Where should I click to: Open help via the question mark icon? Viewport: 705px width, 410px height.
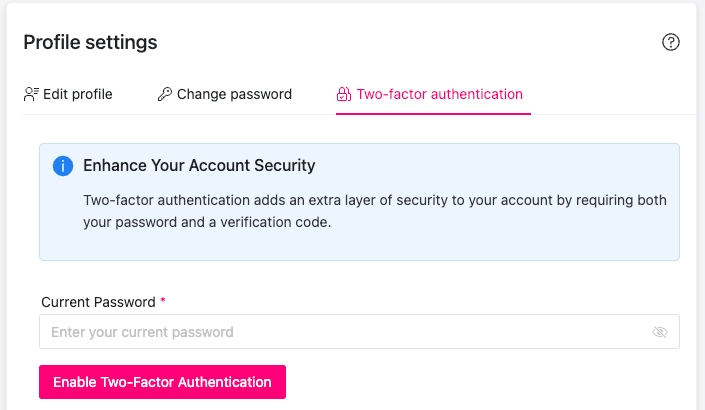671,42
